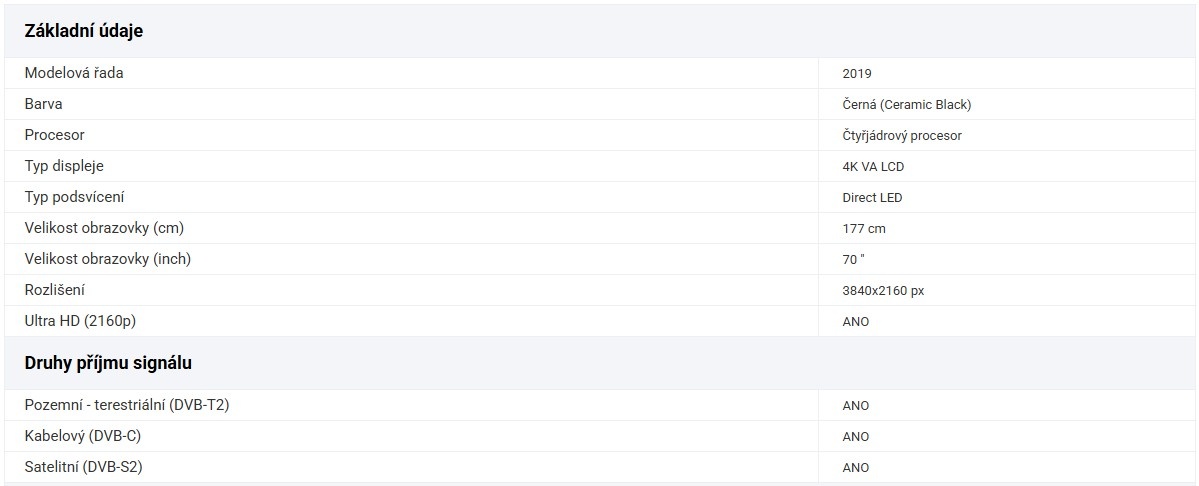Click the Základní údaje section header

(x=84, y=31)
